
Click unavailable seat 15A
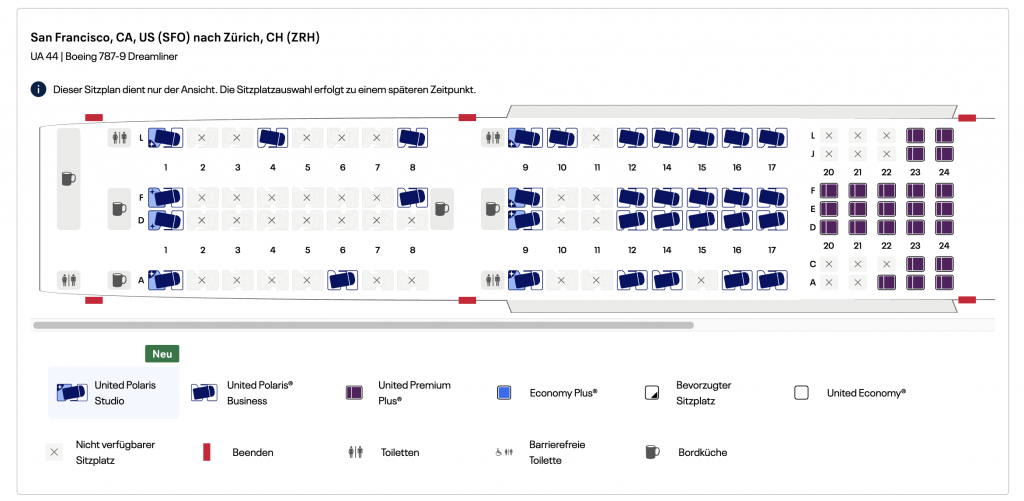click(702, 280)
